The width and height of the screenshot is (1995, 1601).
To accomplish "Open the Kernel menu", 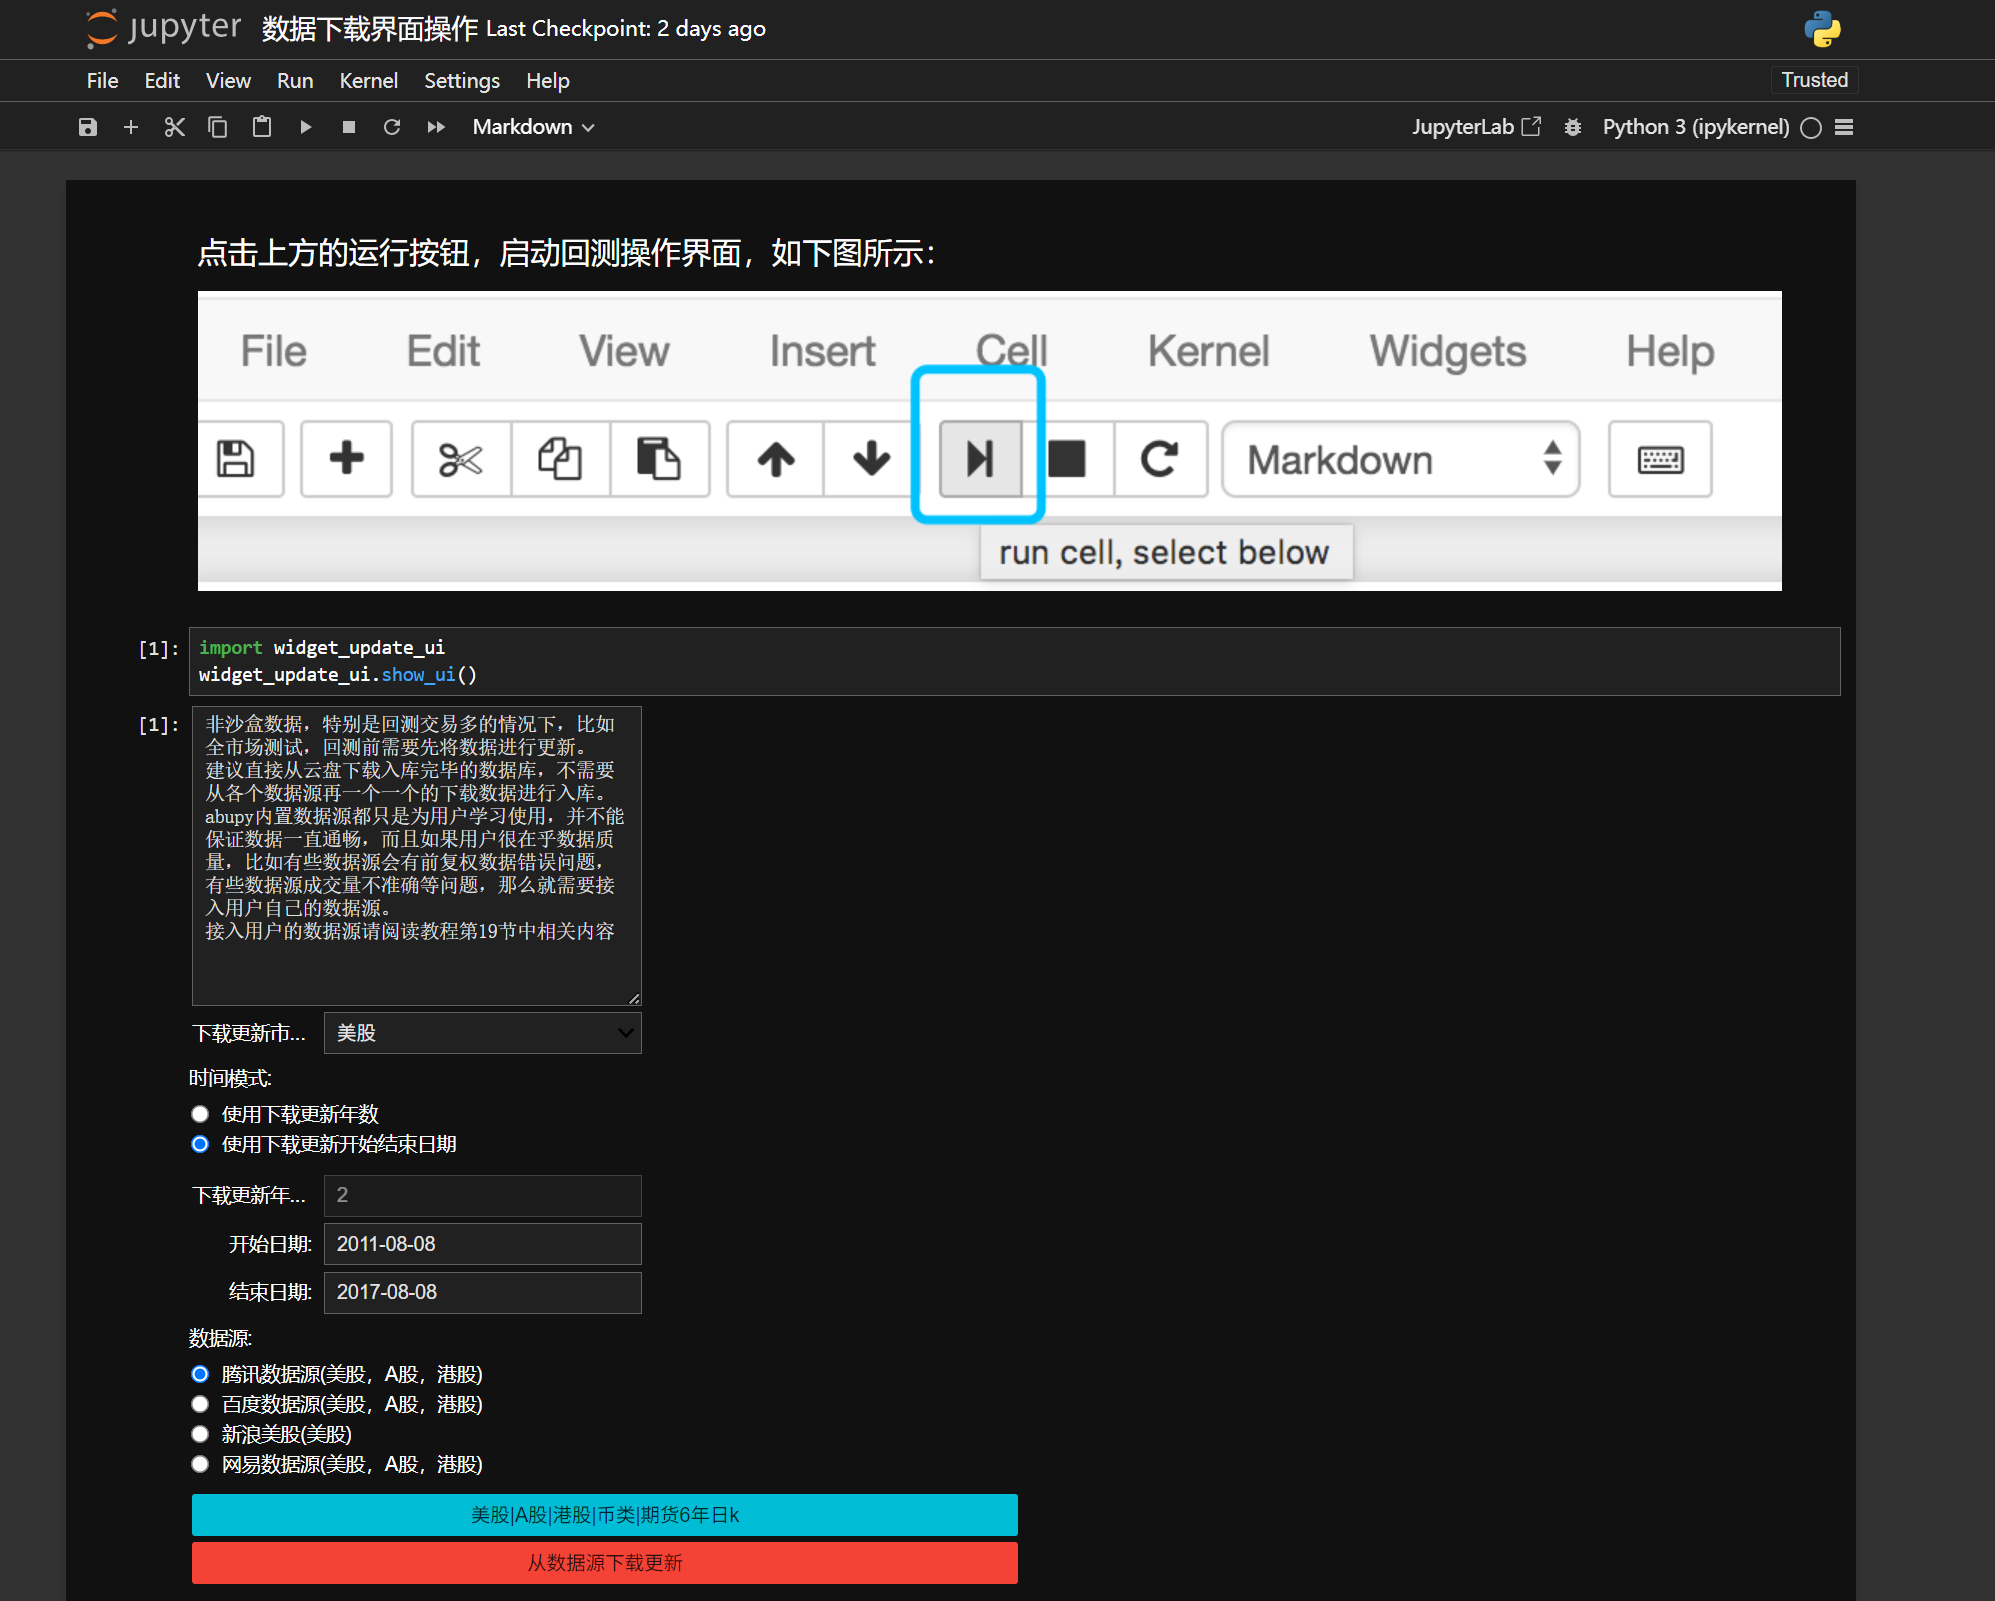I will point(368,81).
